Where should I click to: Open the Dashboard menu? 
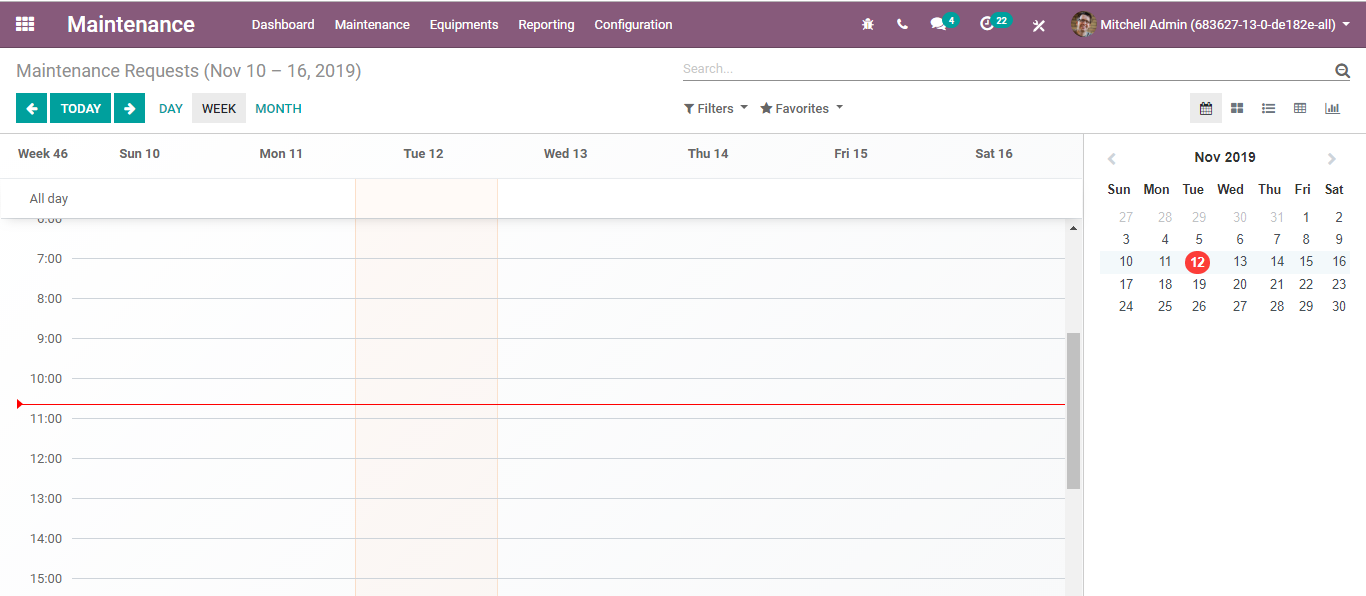click(283, 24)
